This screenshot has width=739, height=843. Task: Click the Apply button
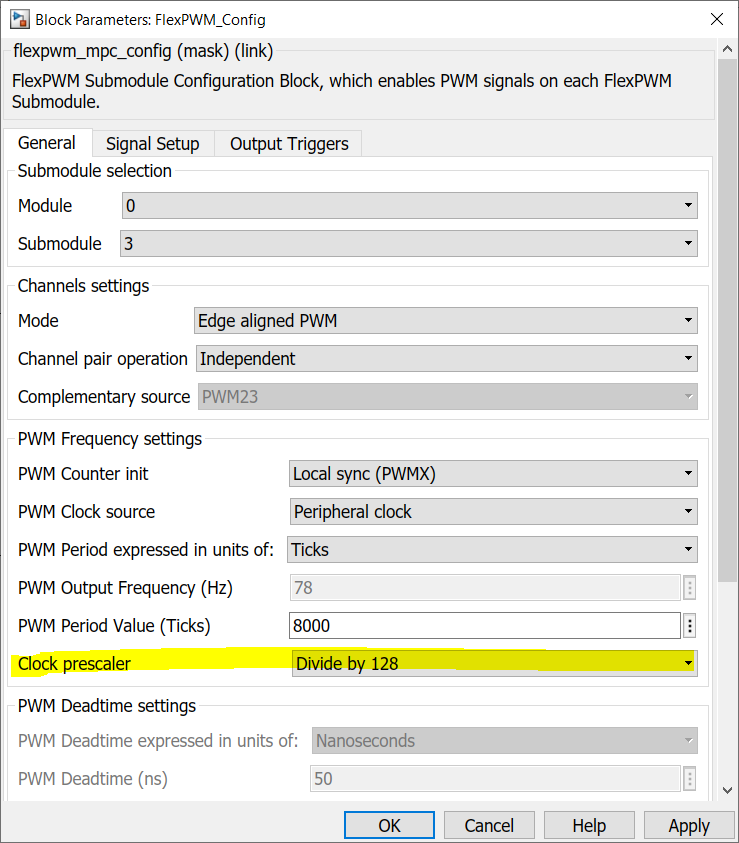click(688, 825)
